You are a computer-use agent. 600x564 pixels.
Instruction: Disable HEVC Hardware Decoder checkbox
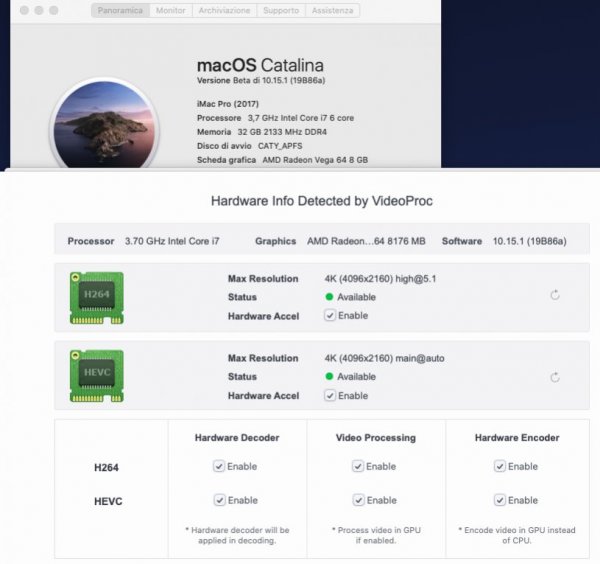pos(219,500)
